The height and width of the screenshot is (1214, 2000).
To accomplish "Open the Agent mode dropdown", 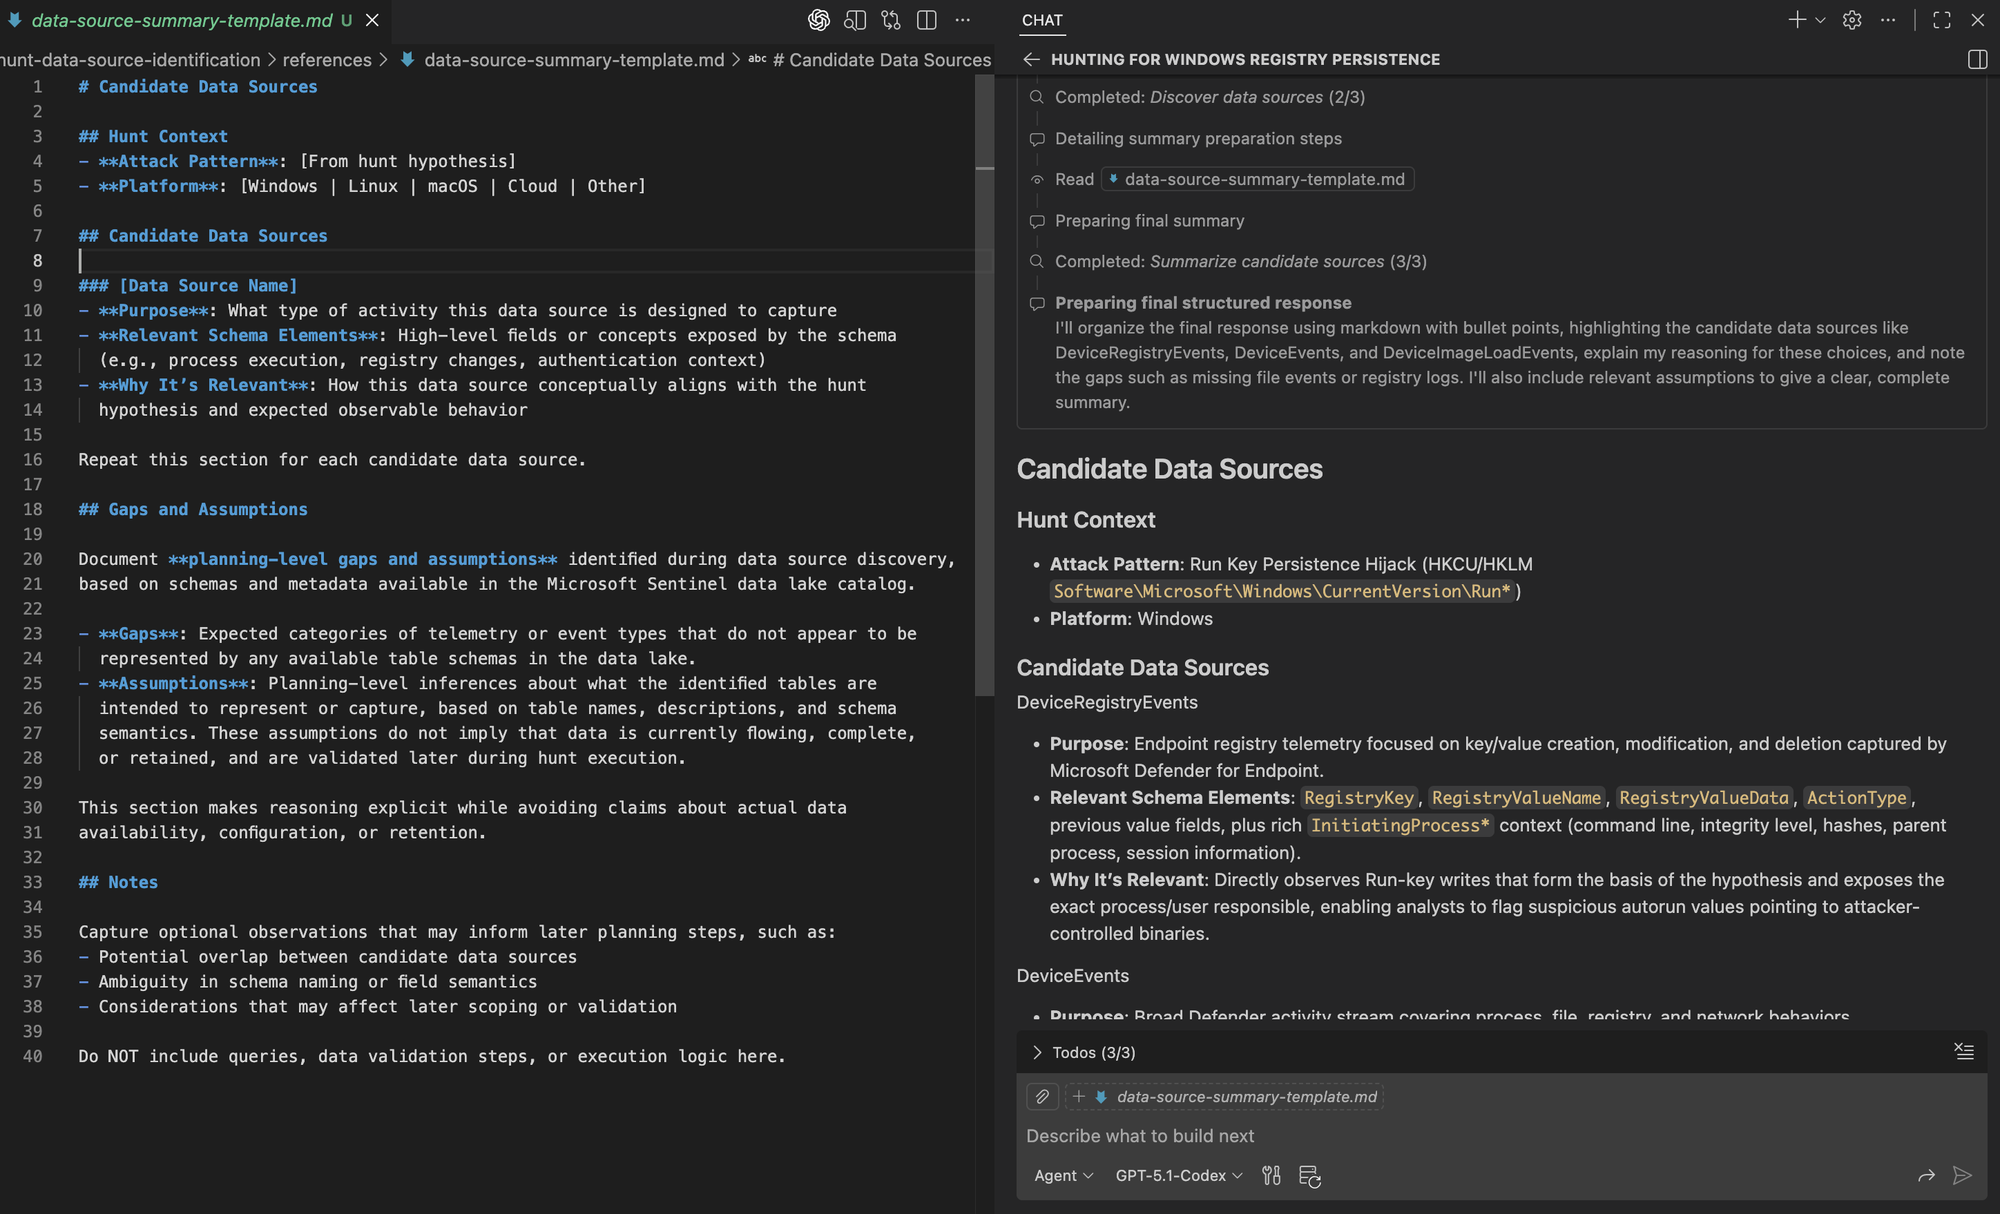I will (x=1064, y=1176).
